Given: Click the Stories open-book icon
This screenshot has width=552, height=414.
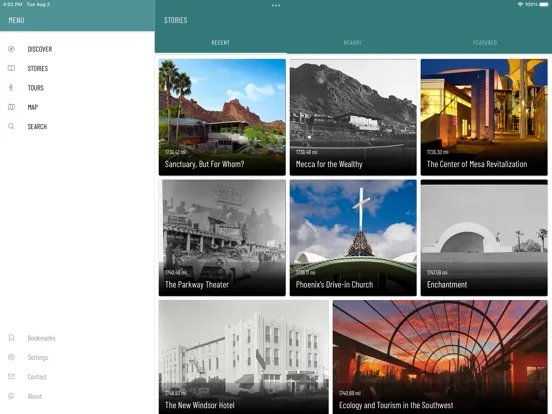Looking at the screenshot, I should [x=11, y=68].
